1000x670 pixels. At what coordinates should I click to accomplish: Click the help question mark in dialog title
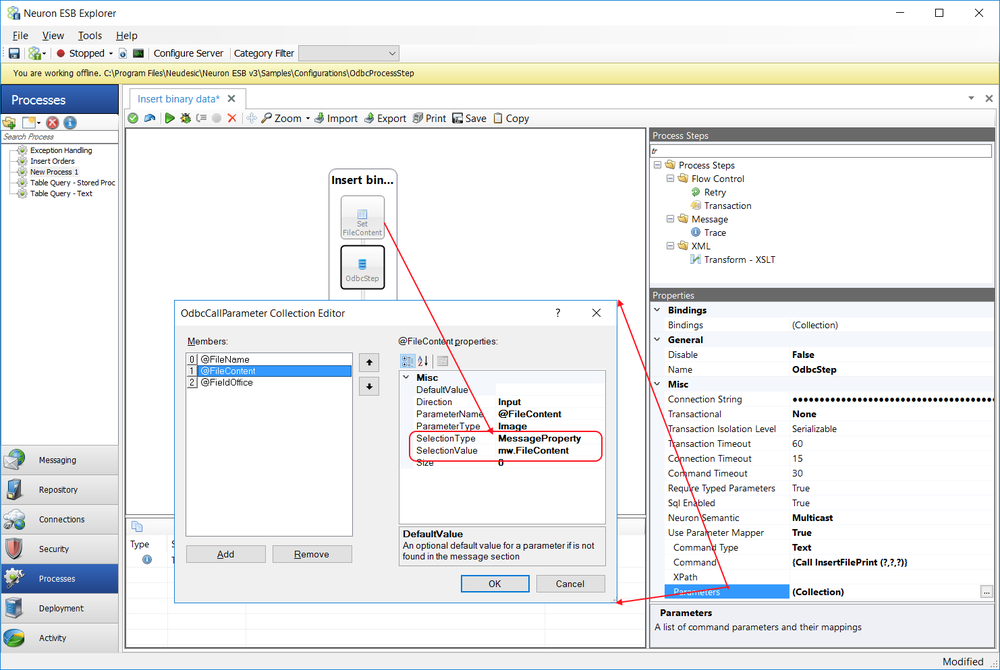(557, 313)
